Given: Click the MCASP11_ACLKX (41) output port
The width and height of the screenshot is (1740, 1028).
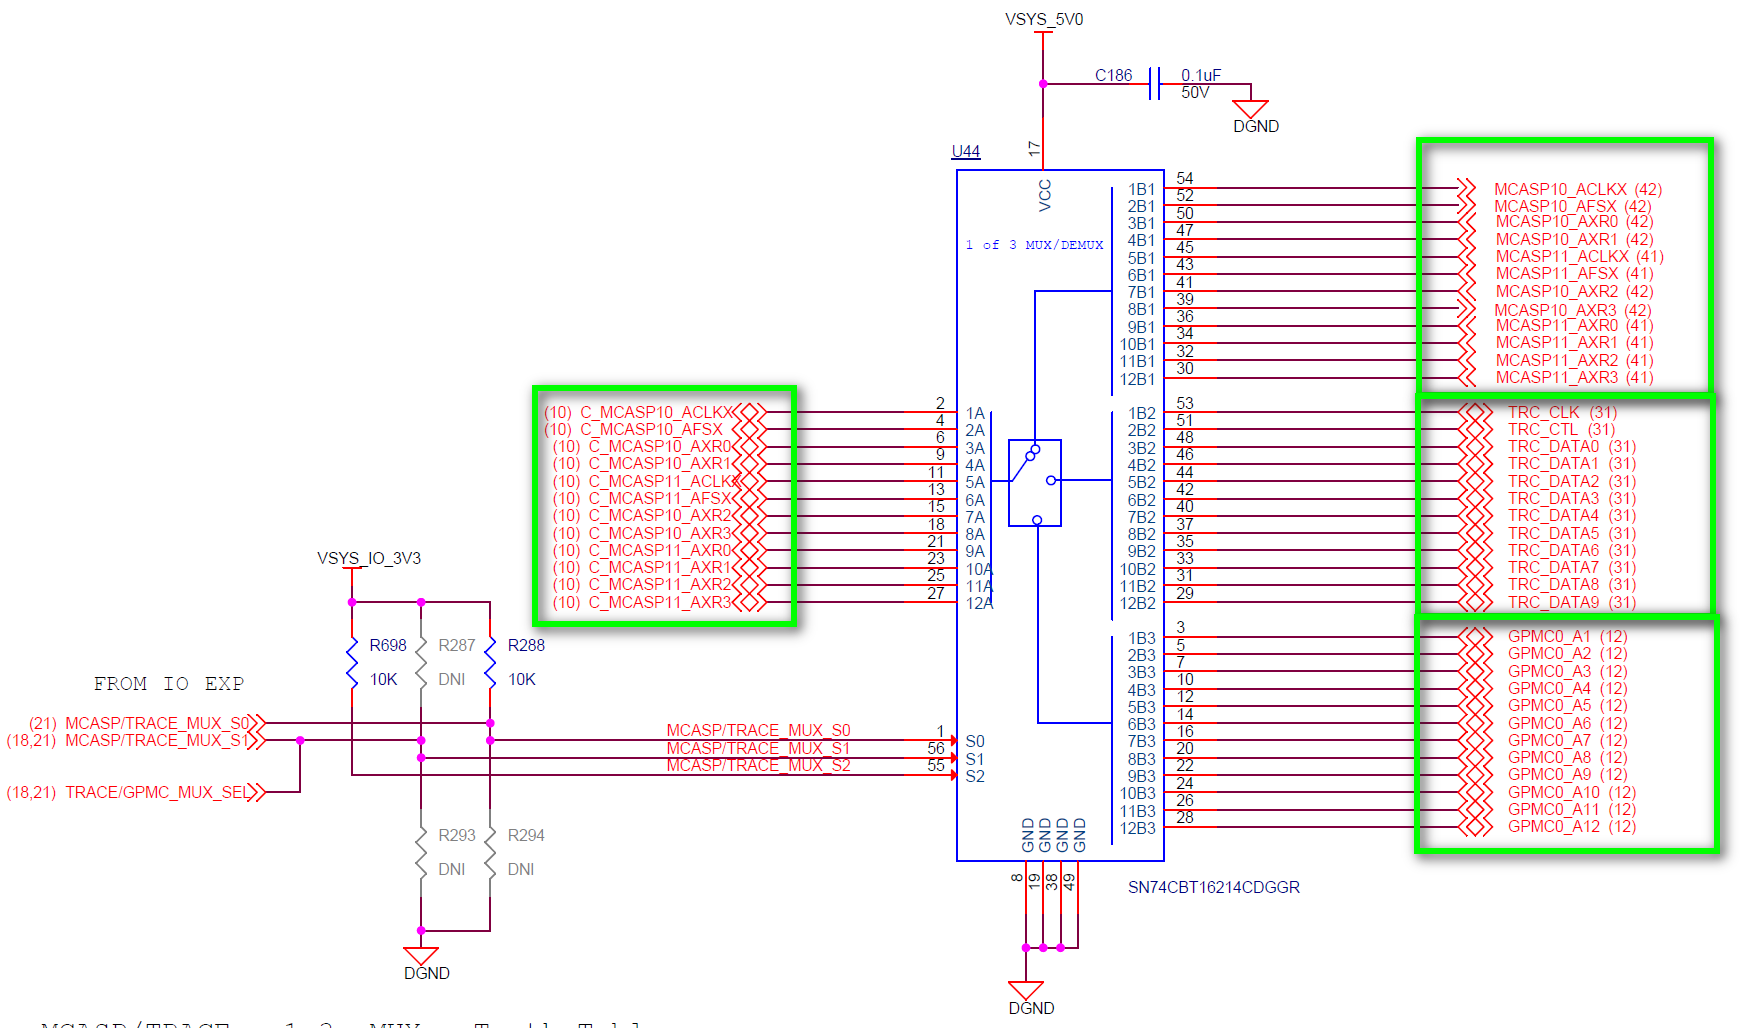Looking at the screenshot, I should click(1561, 256).
